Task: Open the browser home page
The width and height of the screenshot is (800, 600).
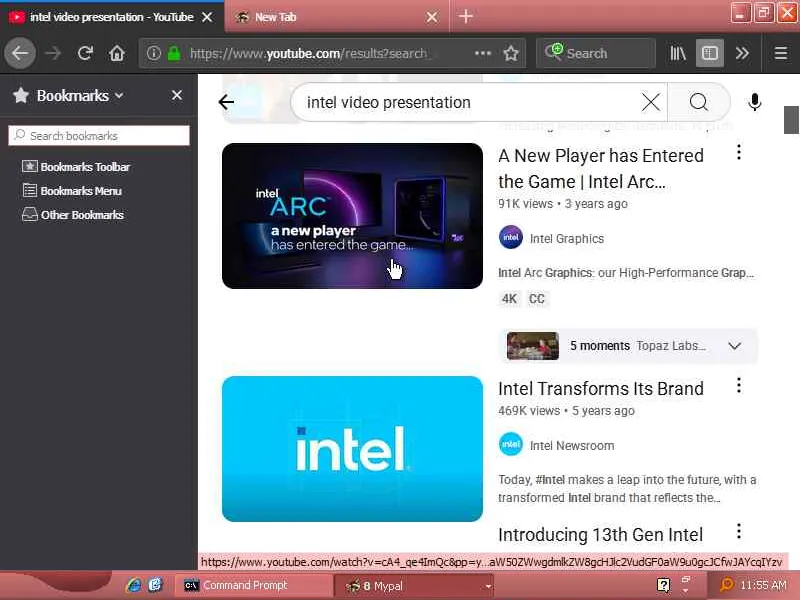Action: [x=117, y=53]
